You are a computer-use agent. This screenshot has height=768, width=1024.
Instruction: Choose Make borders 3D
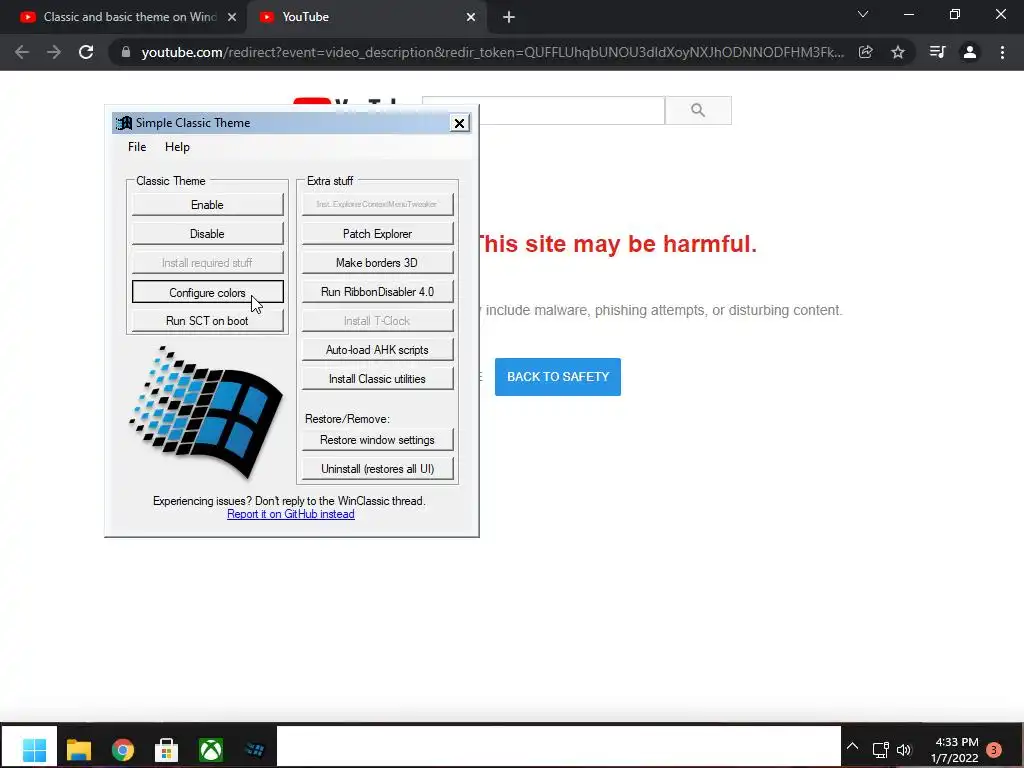click(377, 263)
